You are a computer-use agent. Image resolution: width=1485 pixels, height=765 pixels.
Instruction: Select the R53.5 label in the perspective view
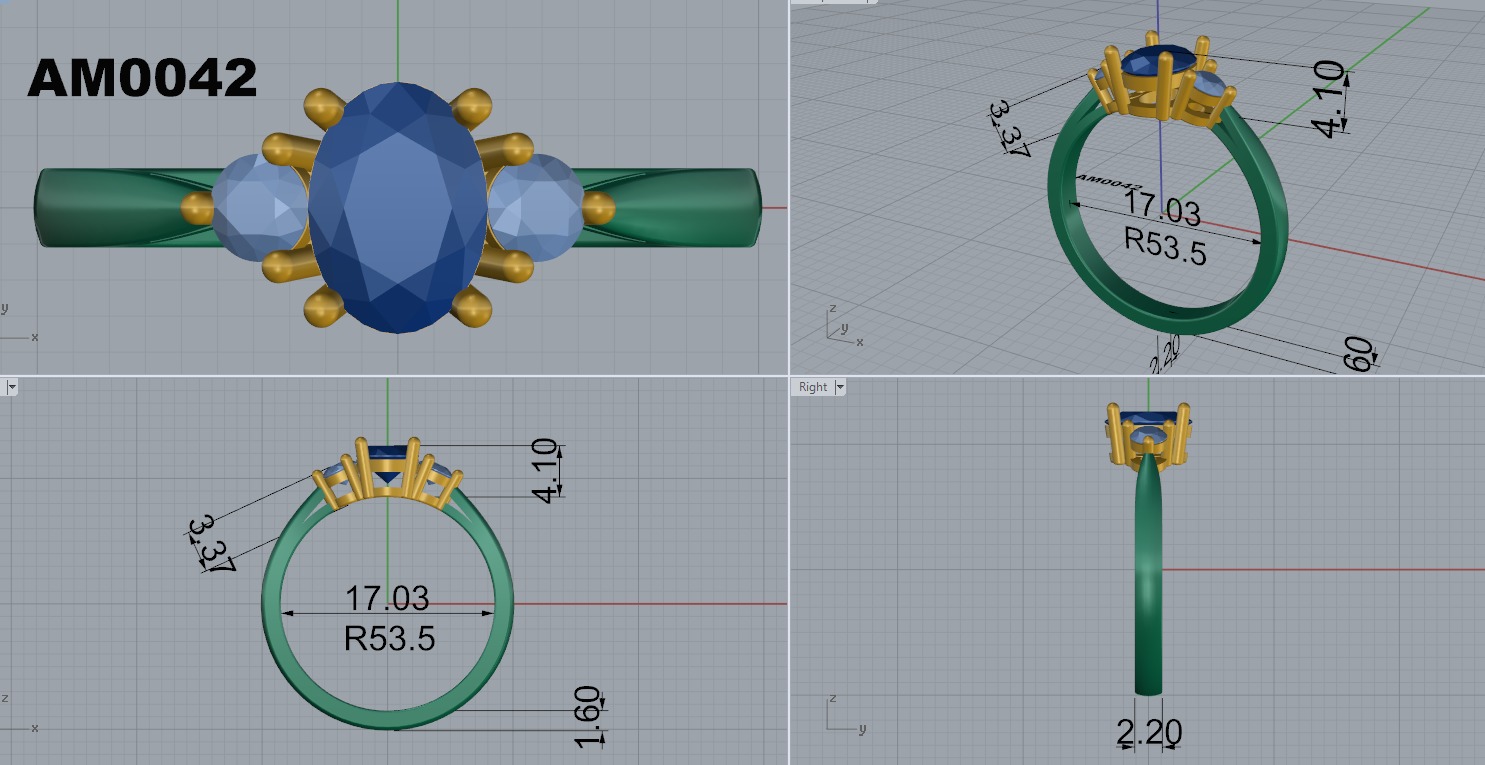click(x=1166, y=245)
